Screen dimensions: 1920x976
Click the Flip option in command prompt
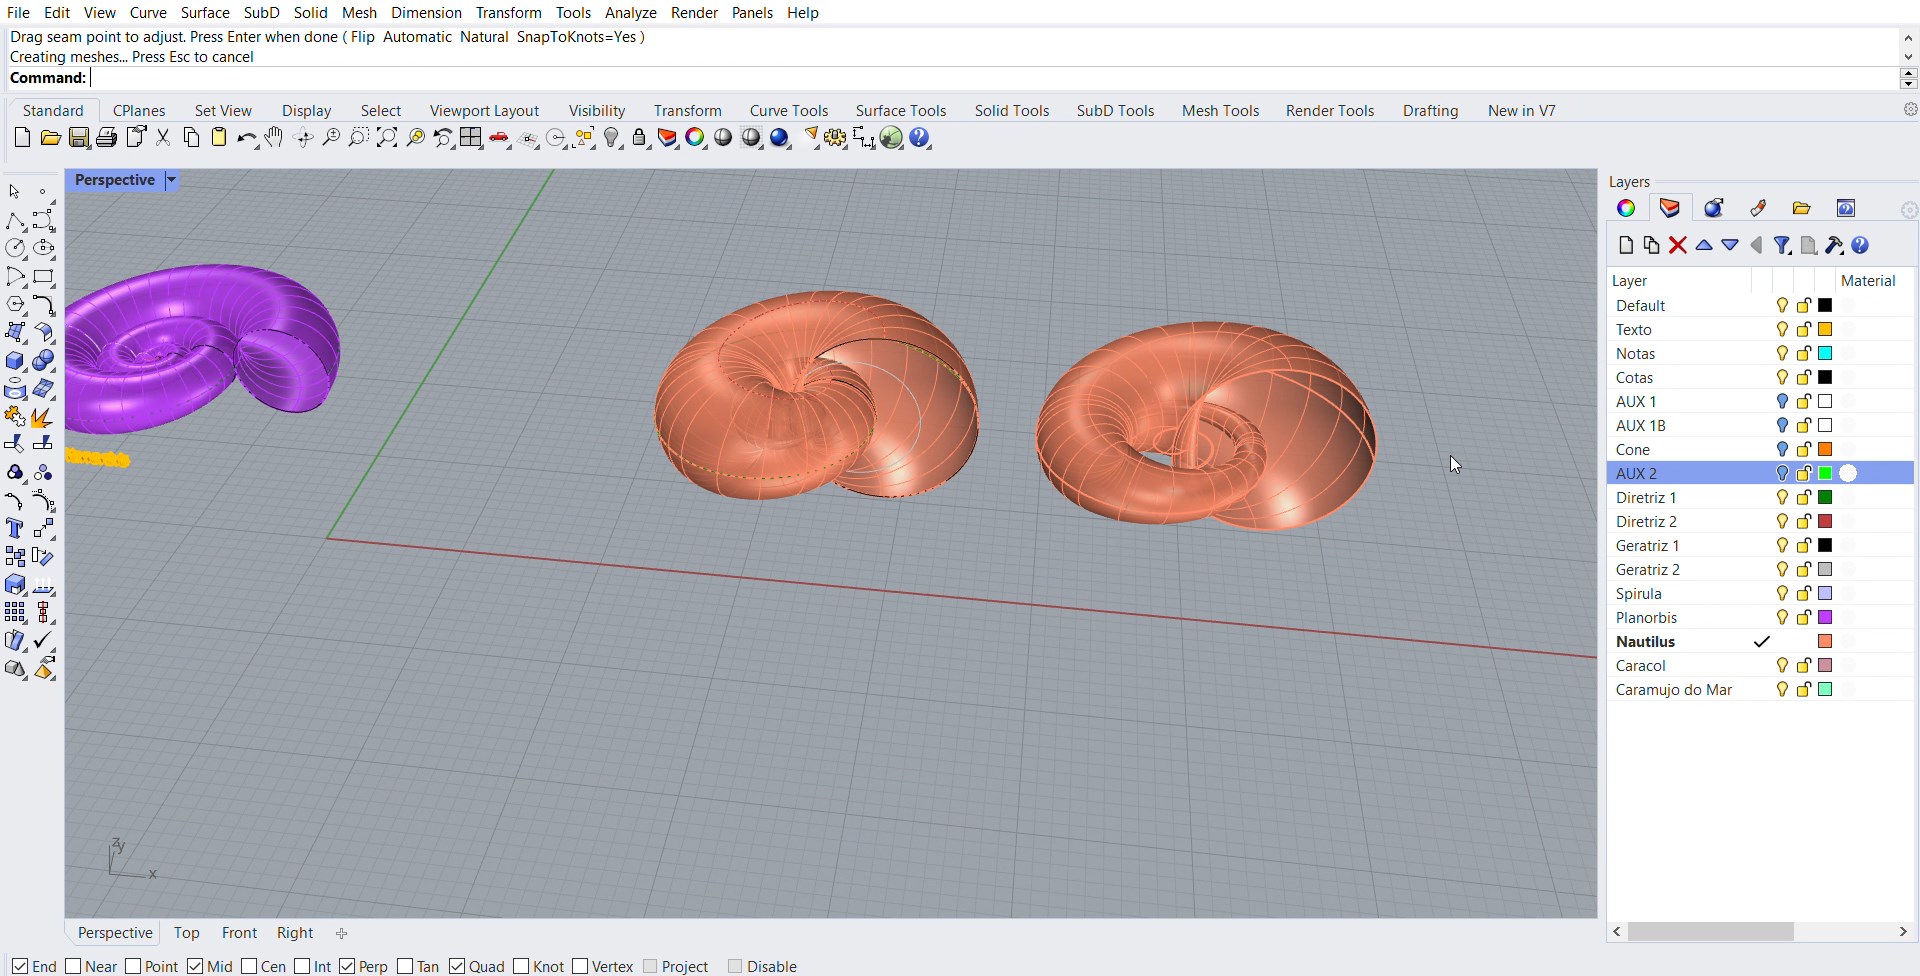point(362,37)
